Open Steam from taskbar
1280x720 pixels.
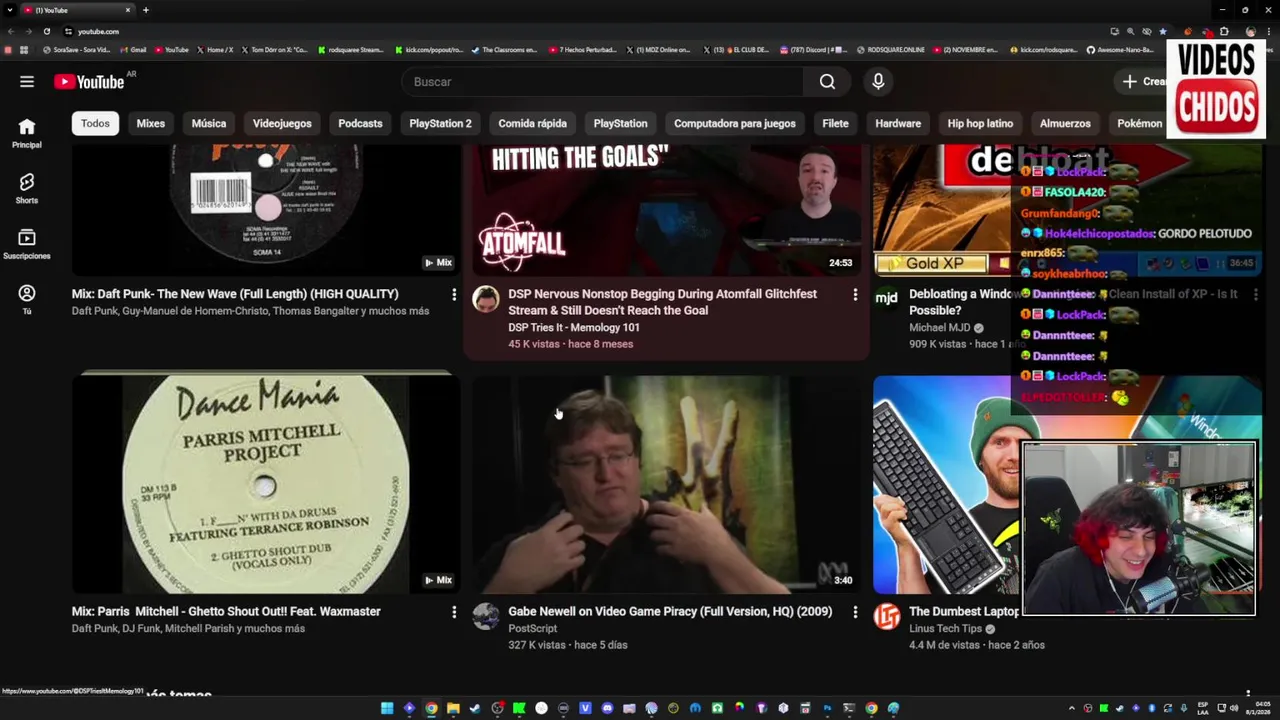click(x=475, y=708)
